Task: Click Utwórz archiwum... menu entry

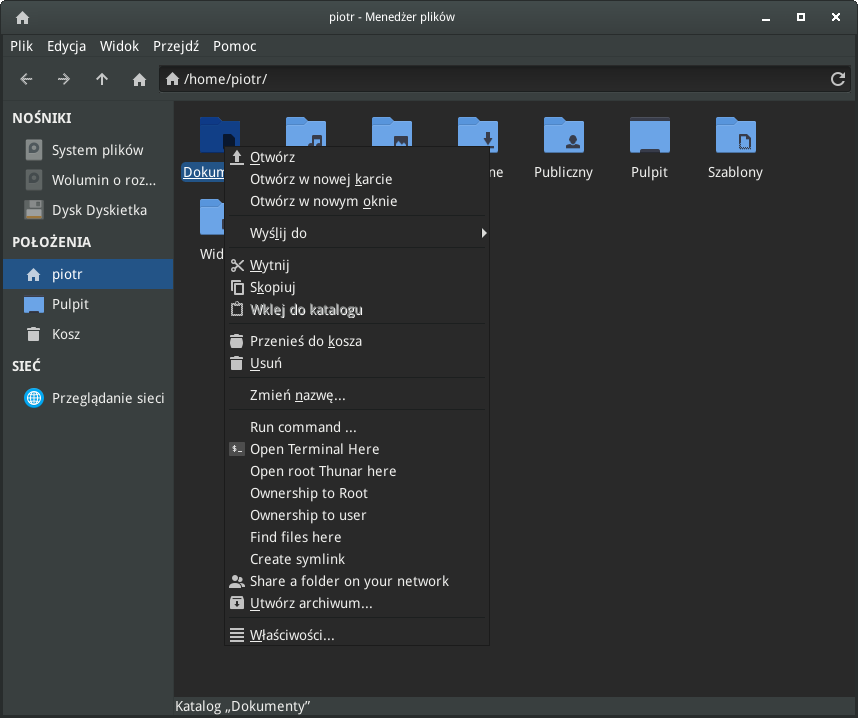Action: pos(311,603)
